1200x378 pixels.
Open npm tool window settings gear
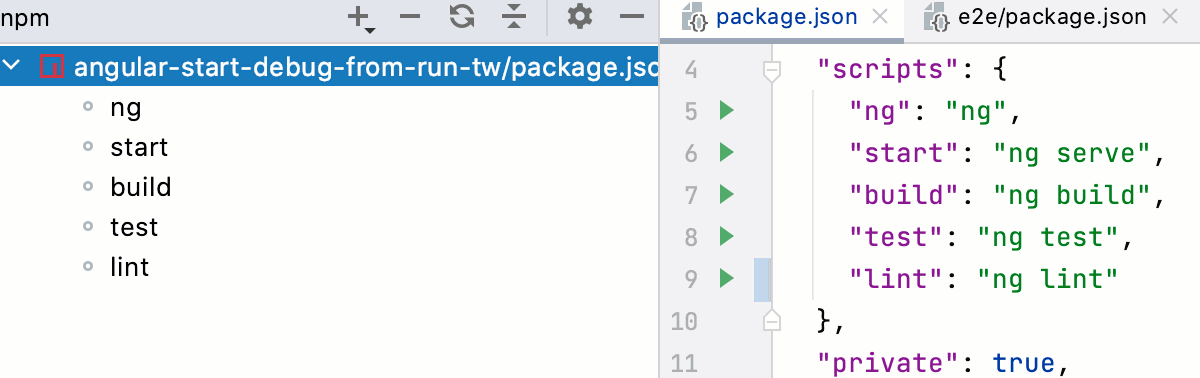click(x=580, y=16)
